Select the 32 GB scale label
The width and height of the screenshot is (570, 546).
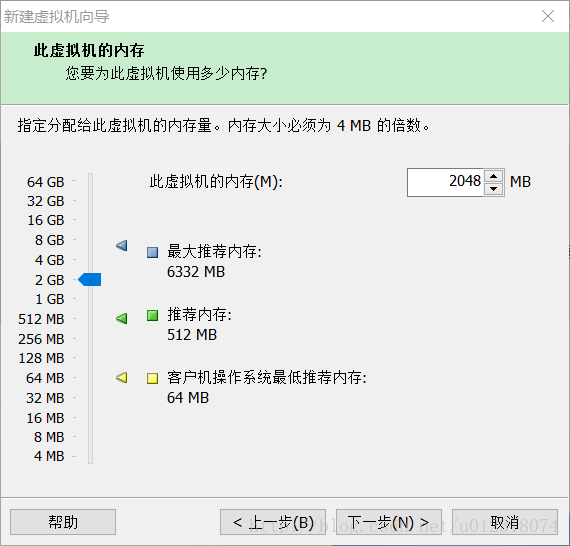tap(46, 201)
